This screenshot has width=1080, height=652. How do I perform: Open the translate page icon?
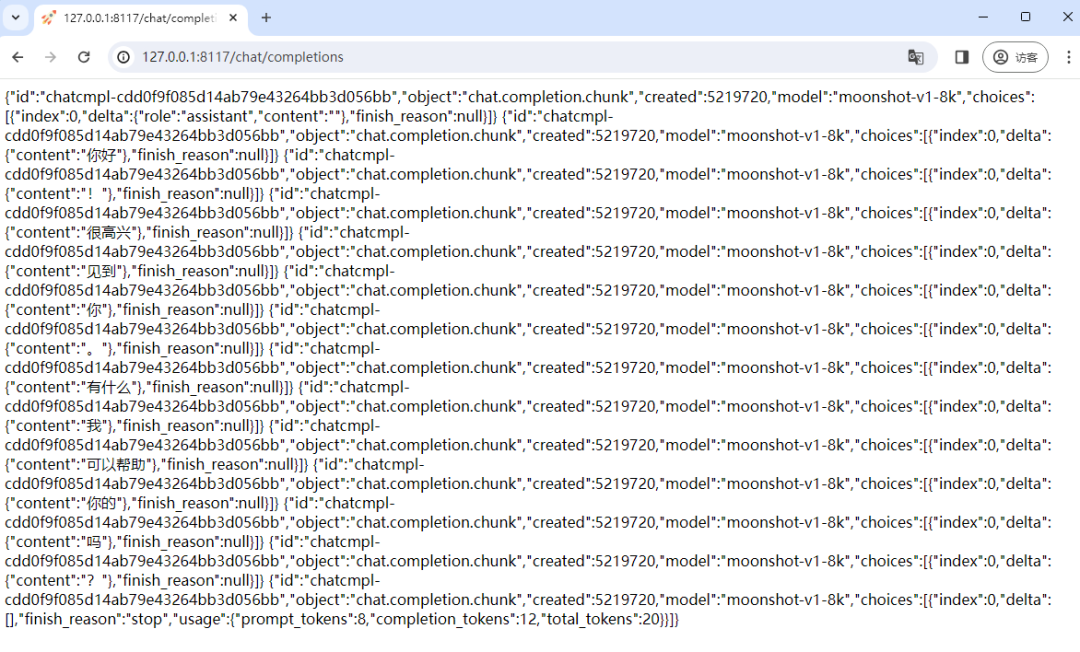[915, 57]
